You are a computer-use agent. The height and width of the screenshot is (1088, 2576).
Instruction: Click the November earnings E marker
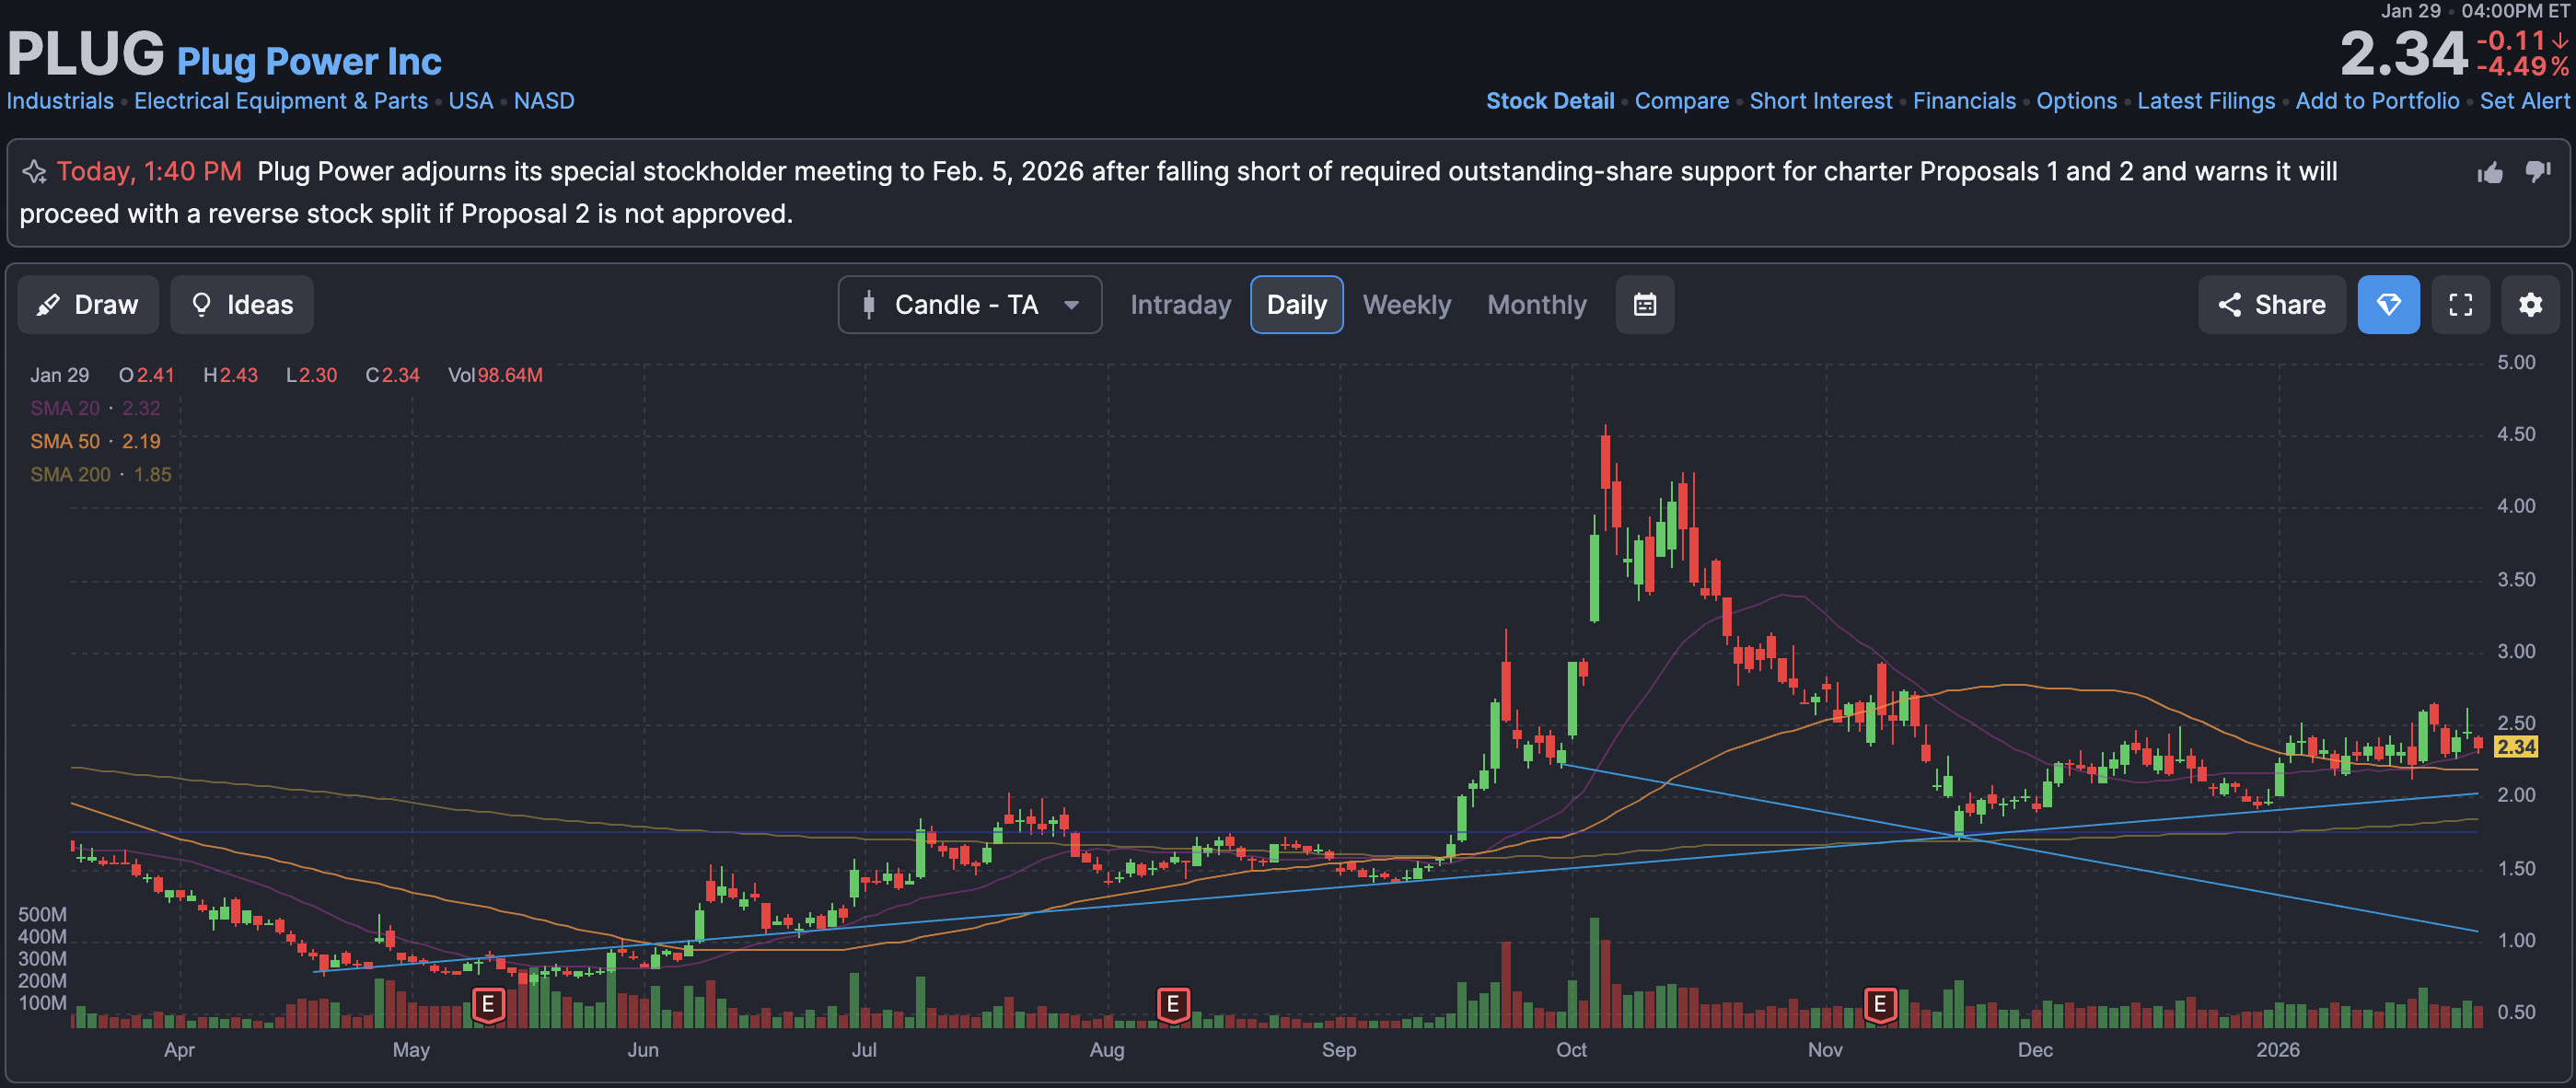tap(1879, 1003)
